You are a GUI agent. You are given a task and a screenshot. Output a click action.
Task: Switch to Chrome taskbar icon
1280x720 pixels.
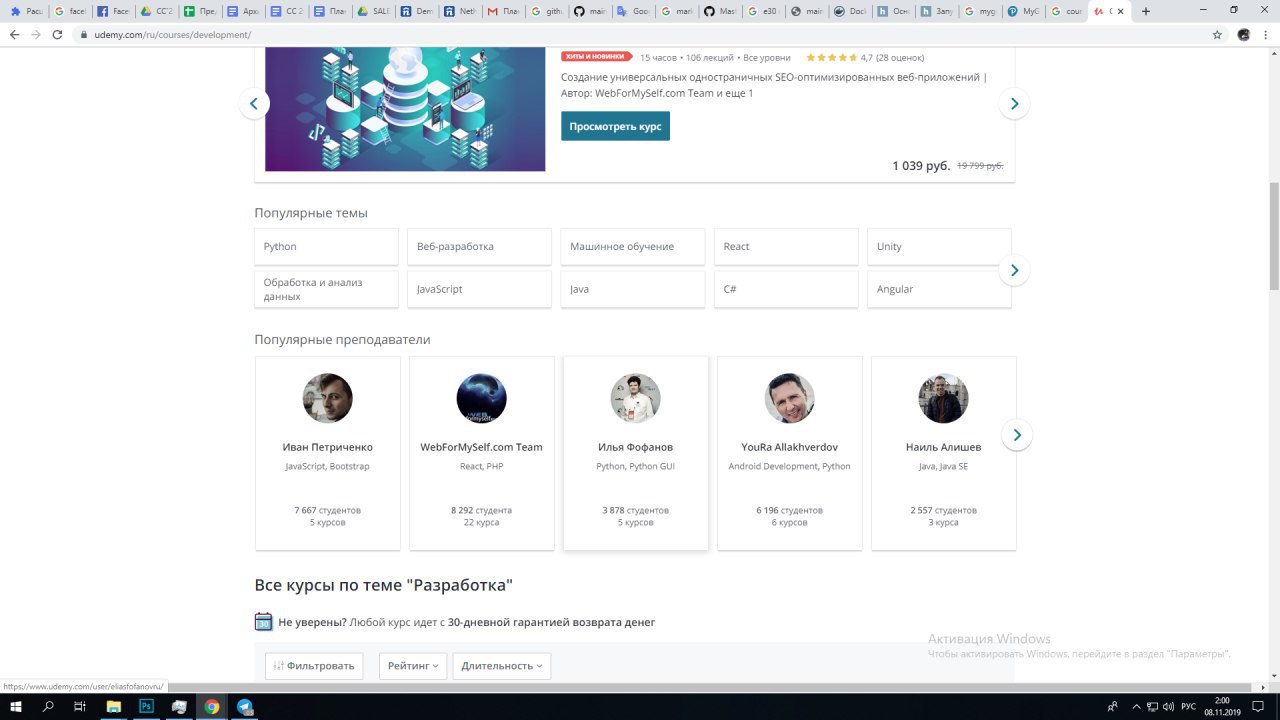click(212, 707)
